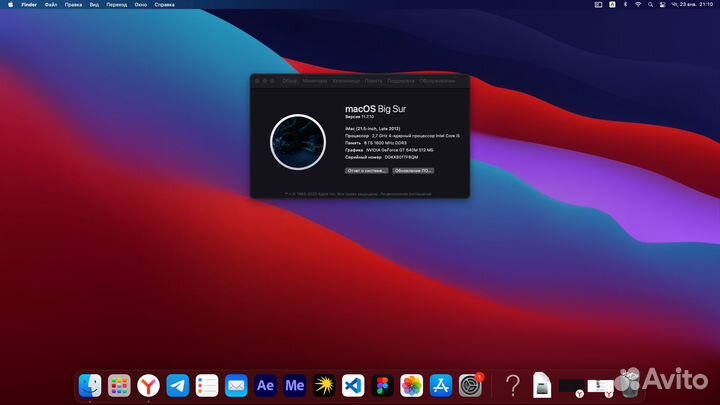
Task: Switch to the Поддержка tab
Action: pyautogui.click(x=400, y=81)
